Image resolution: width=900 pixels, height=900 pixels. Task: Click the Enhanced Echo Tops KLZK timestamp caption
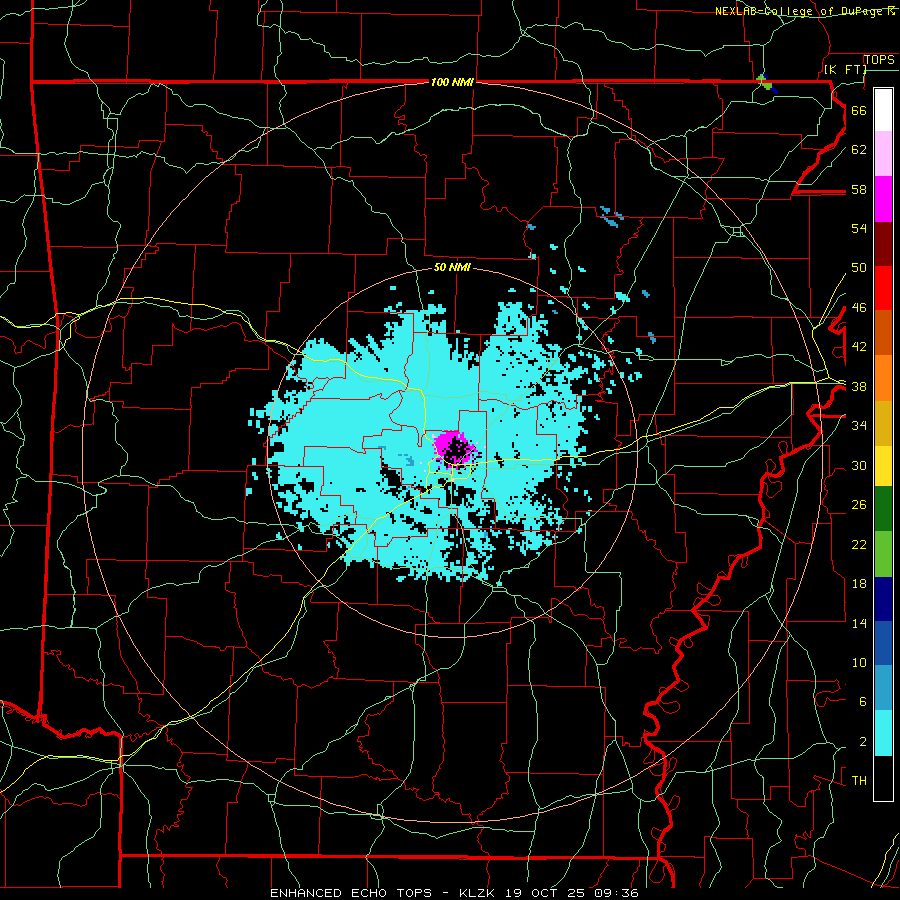click(x=454, y=893)
